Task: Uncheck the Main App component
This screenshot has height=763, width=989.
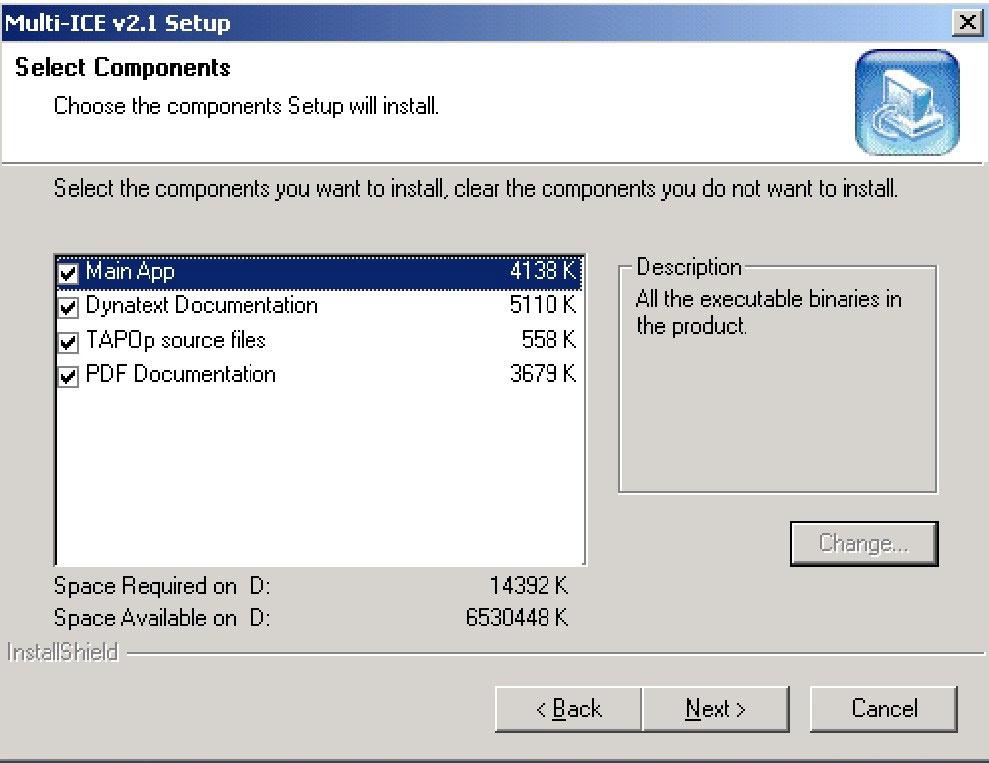Action: click(68, 271)
